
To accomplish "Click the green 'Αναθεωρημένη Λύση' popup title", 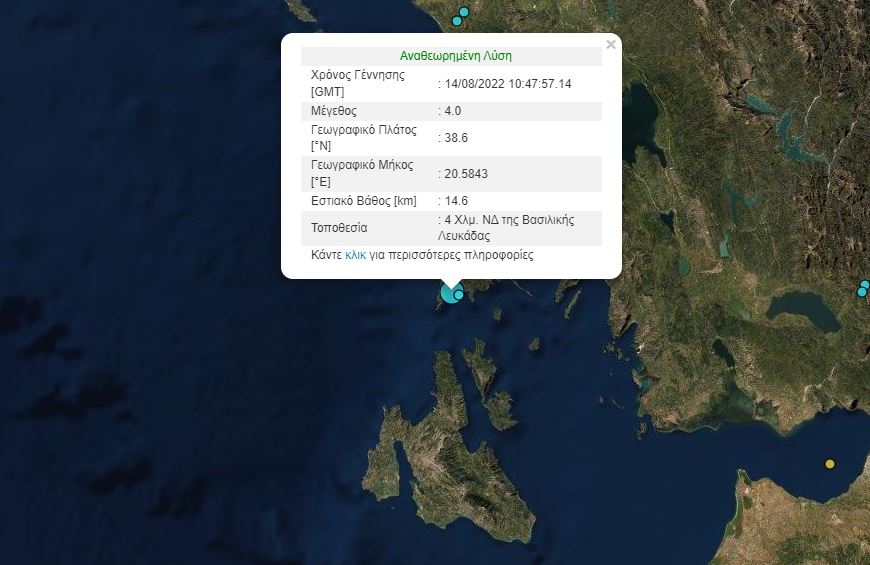I will [x=455, y=56].
